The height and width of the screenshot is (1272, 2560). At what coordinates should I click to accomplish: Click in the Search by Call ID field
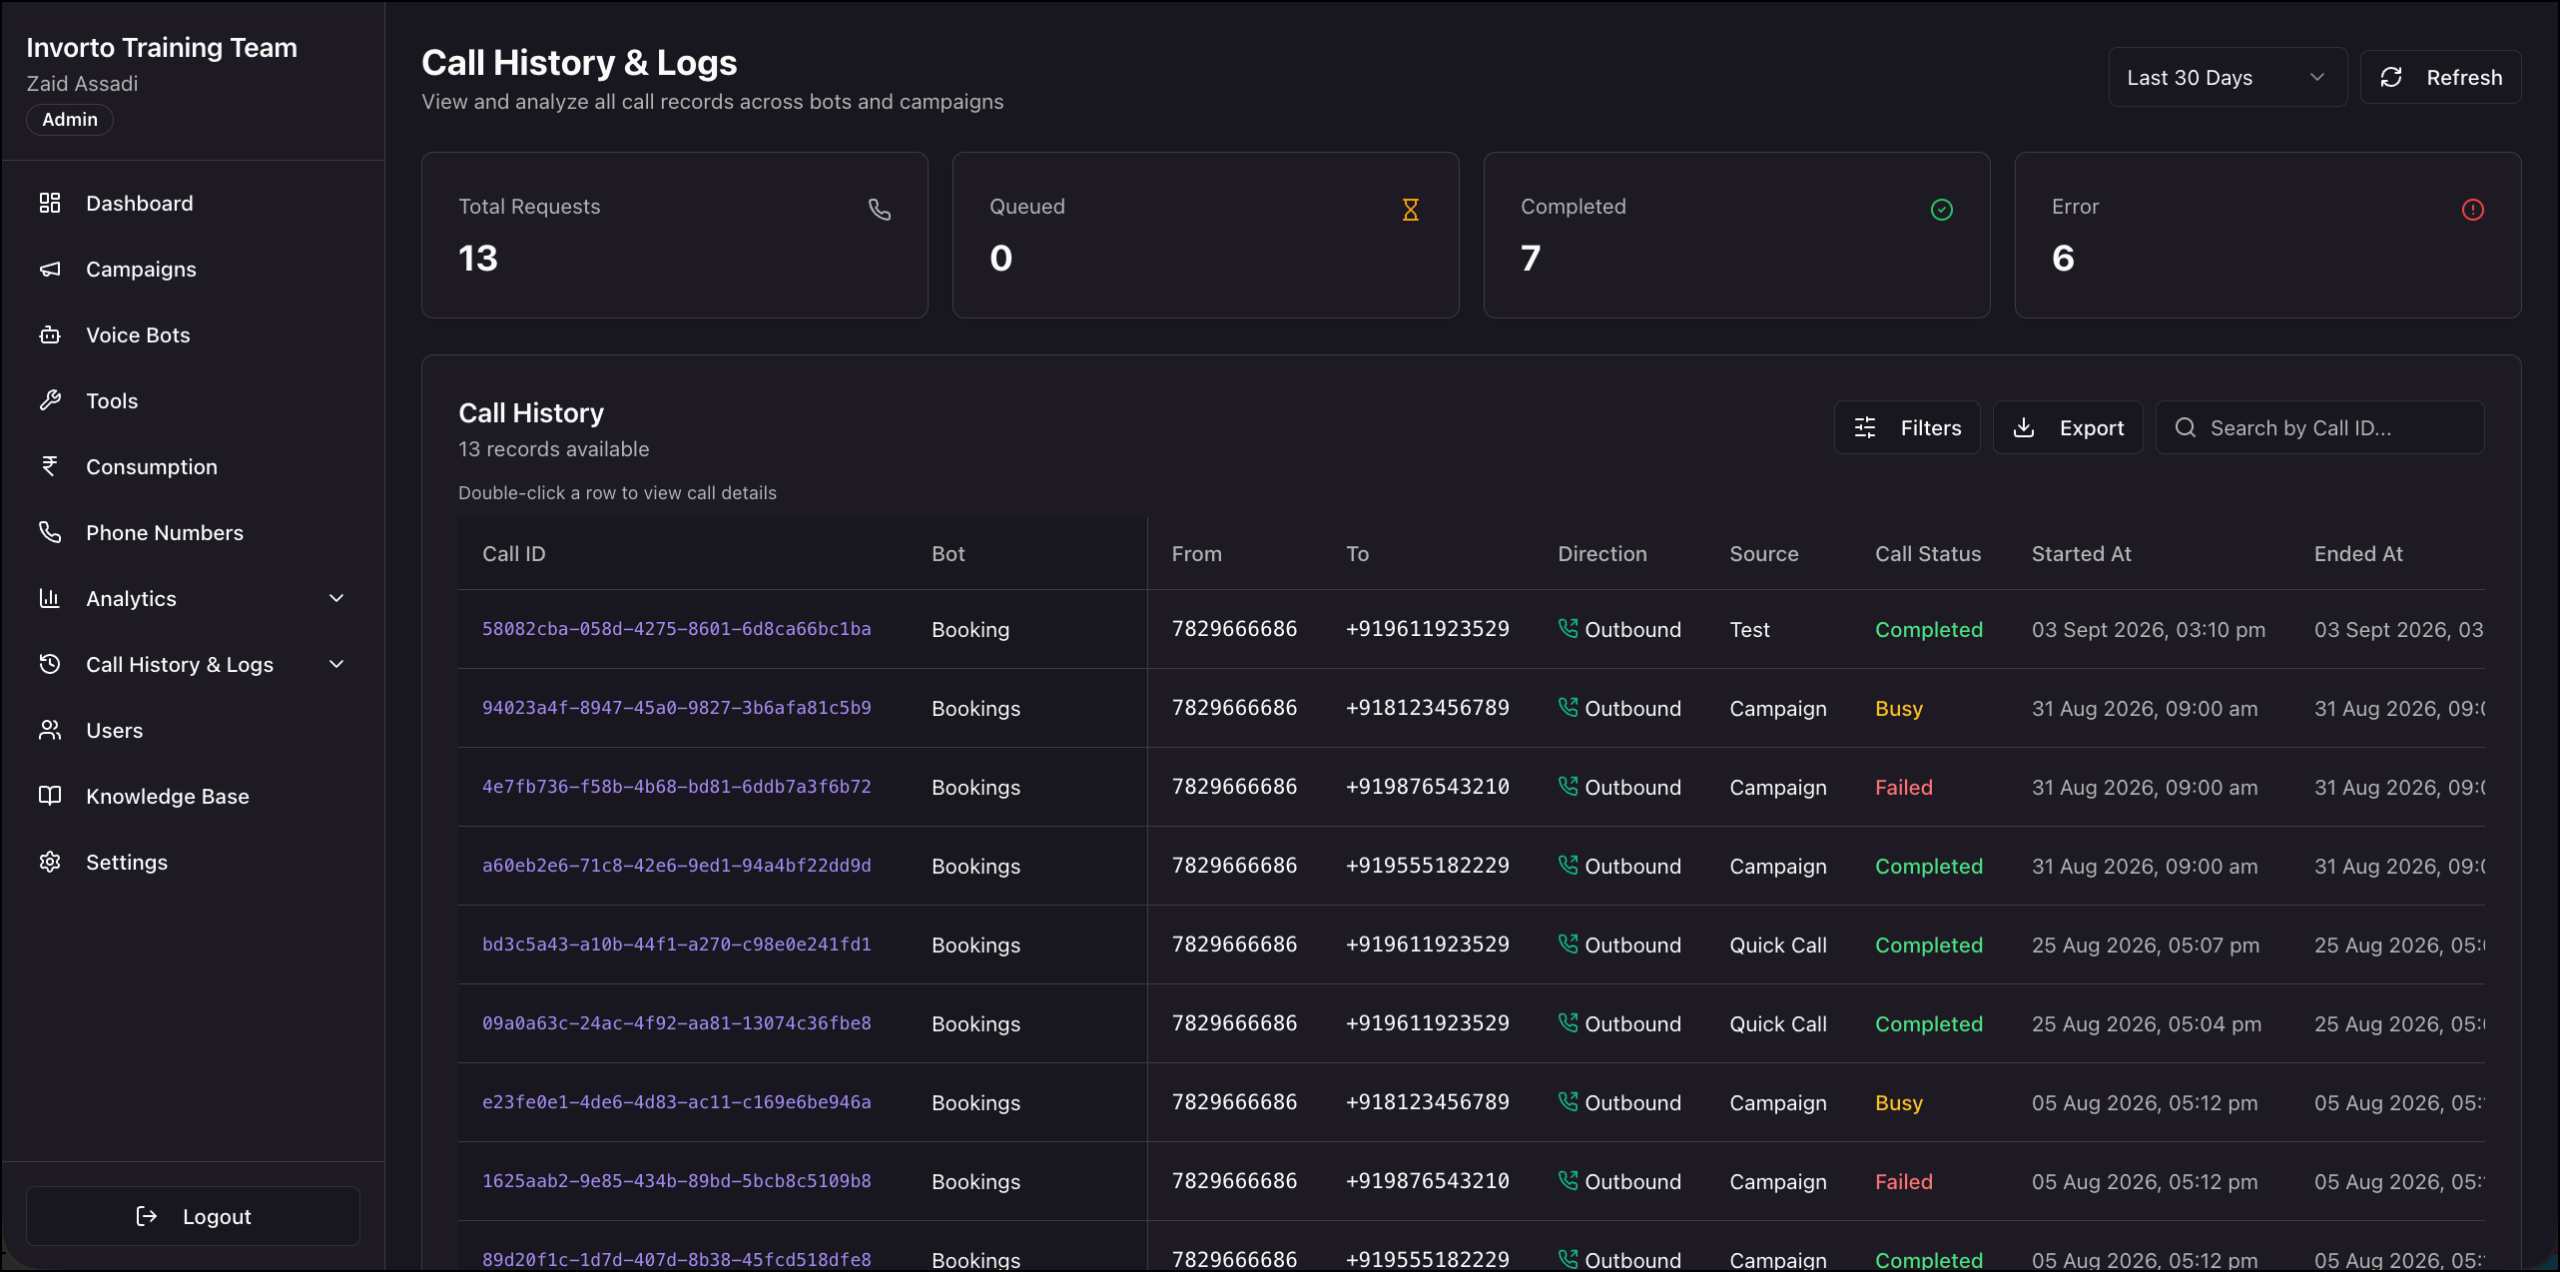coord(2320,428)
